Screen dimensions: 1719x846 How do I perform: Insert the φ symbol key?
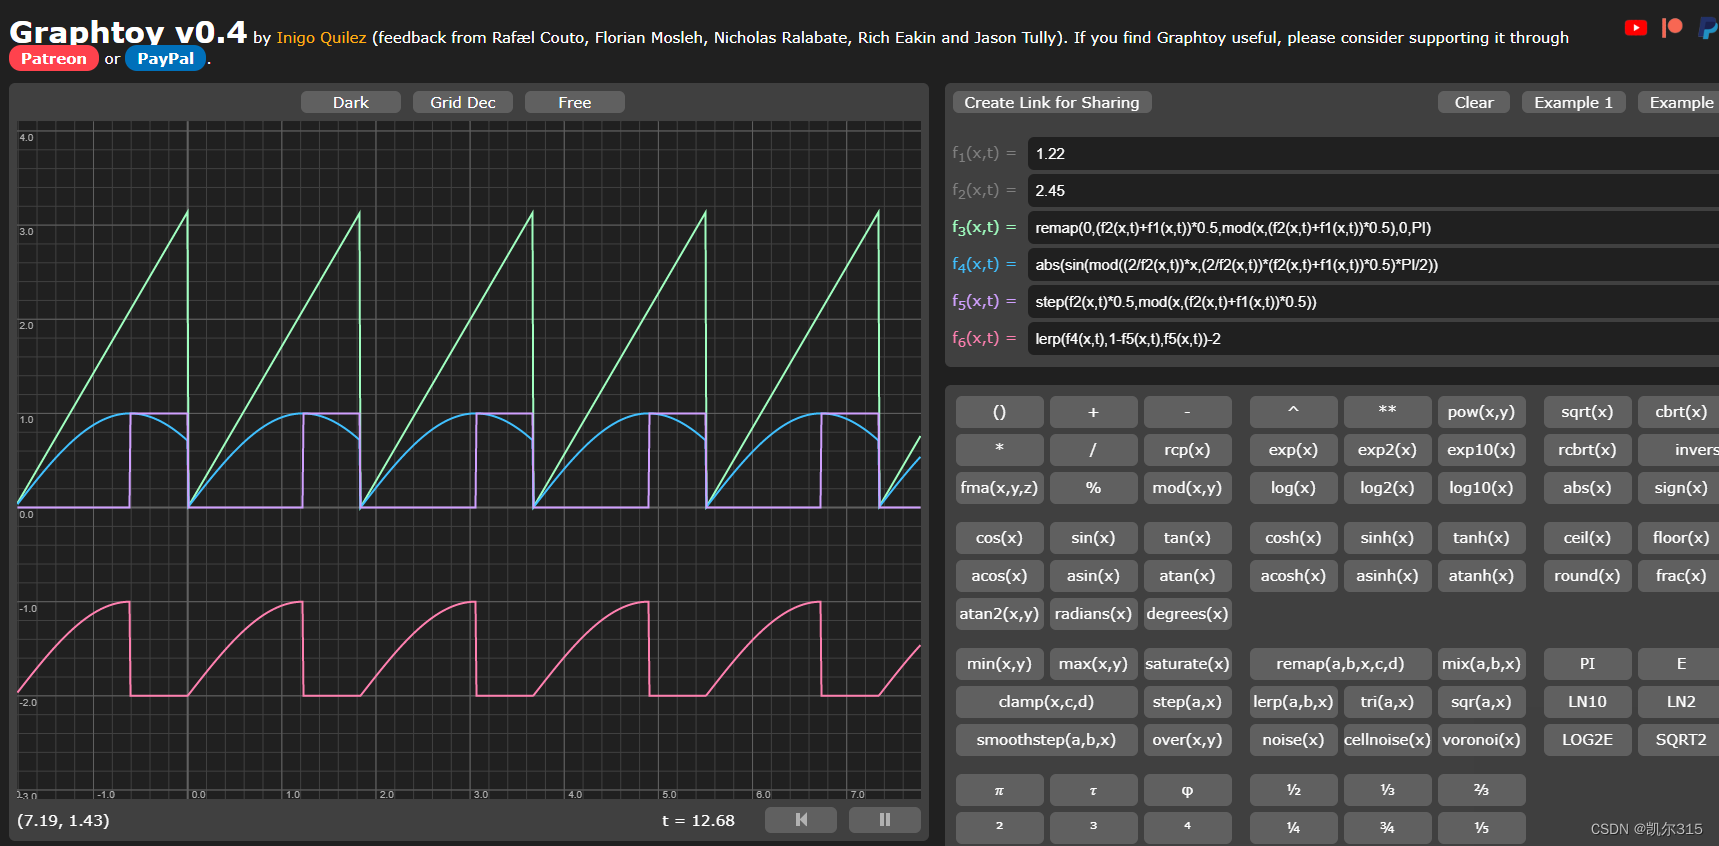[1187, 790]
